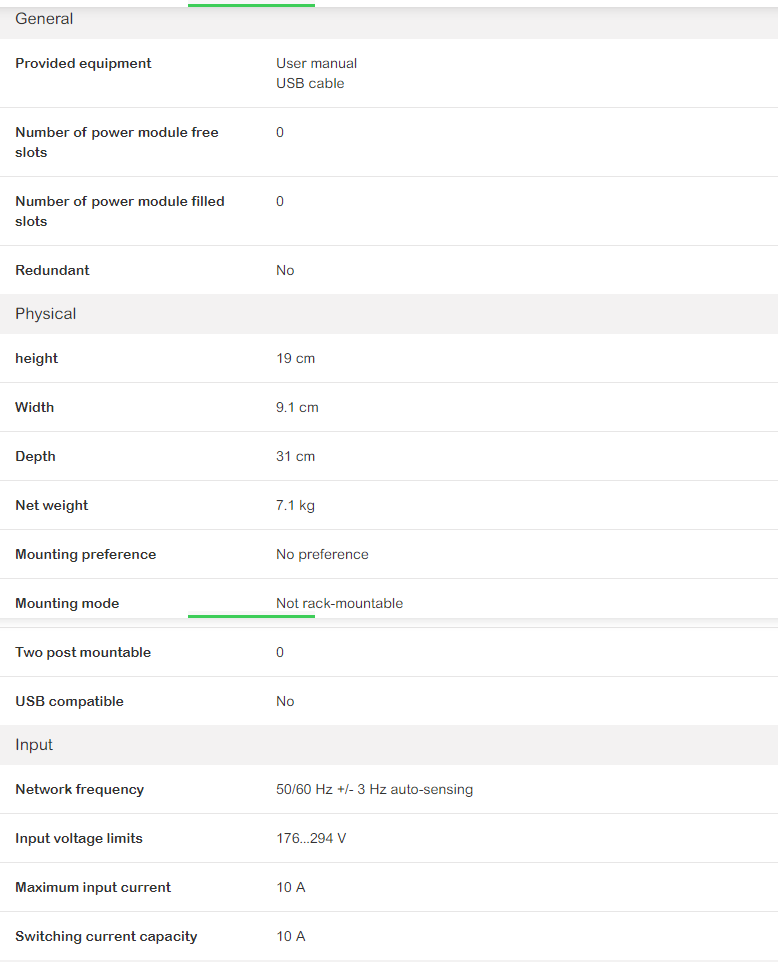This screenshot has width=778, height=962.
Task: Collapse the Physical section header
Action: (x=389, y=314)
